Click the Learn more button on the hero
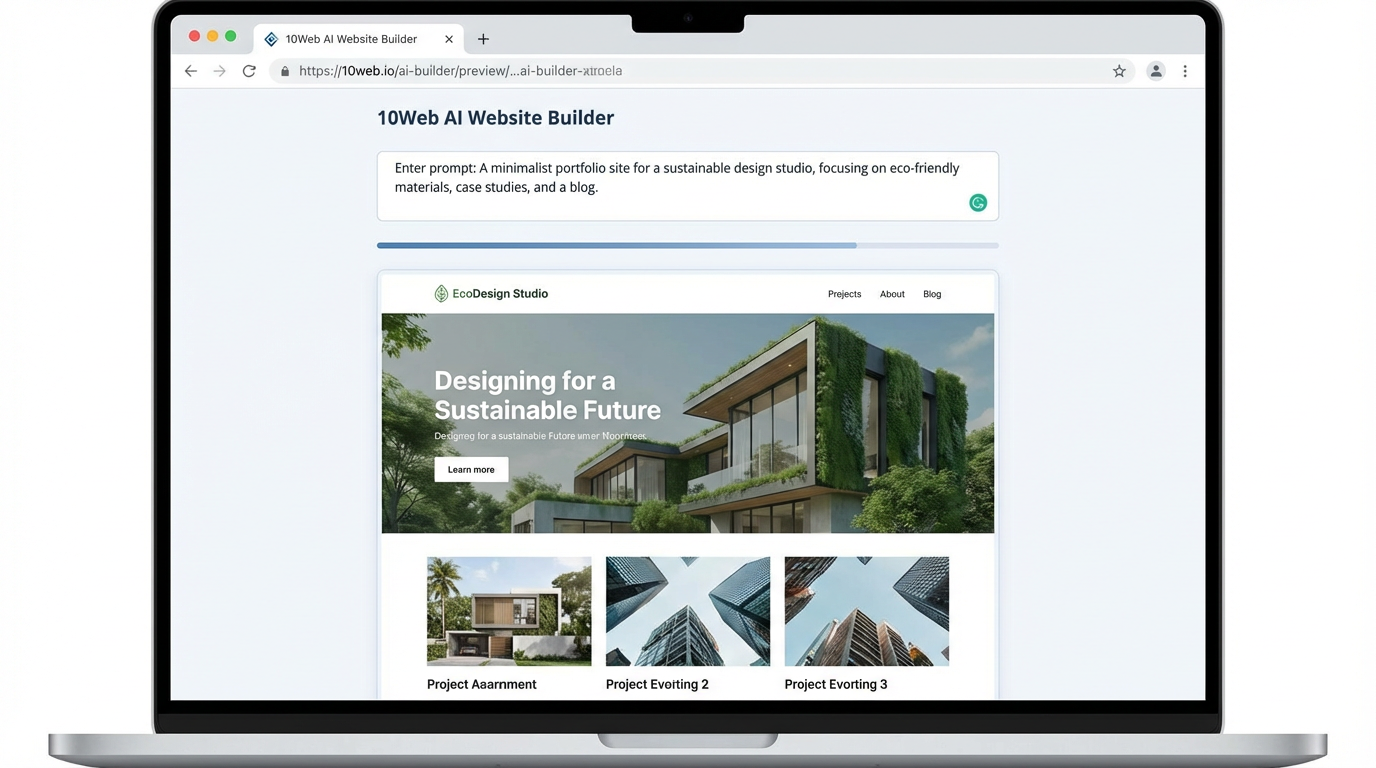The image size is (1376, 768). click(471, 469)
